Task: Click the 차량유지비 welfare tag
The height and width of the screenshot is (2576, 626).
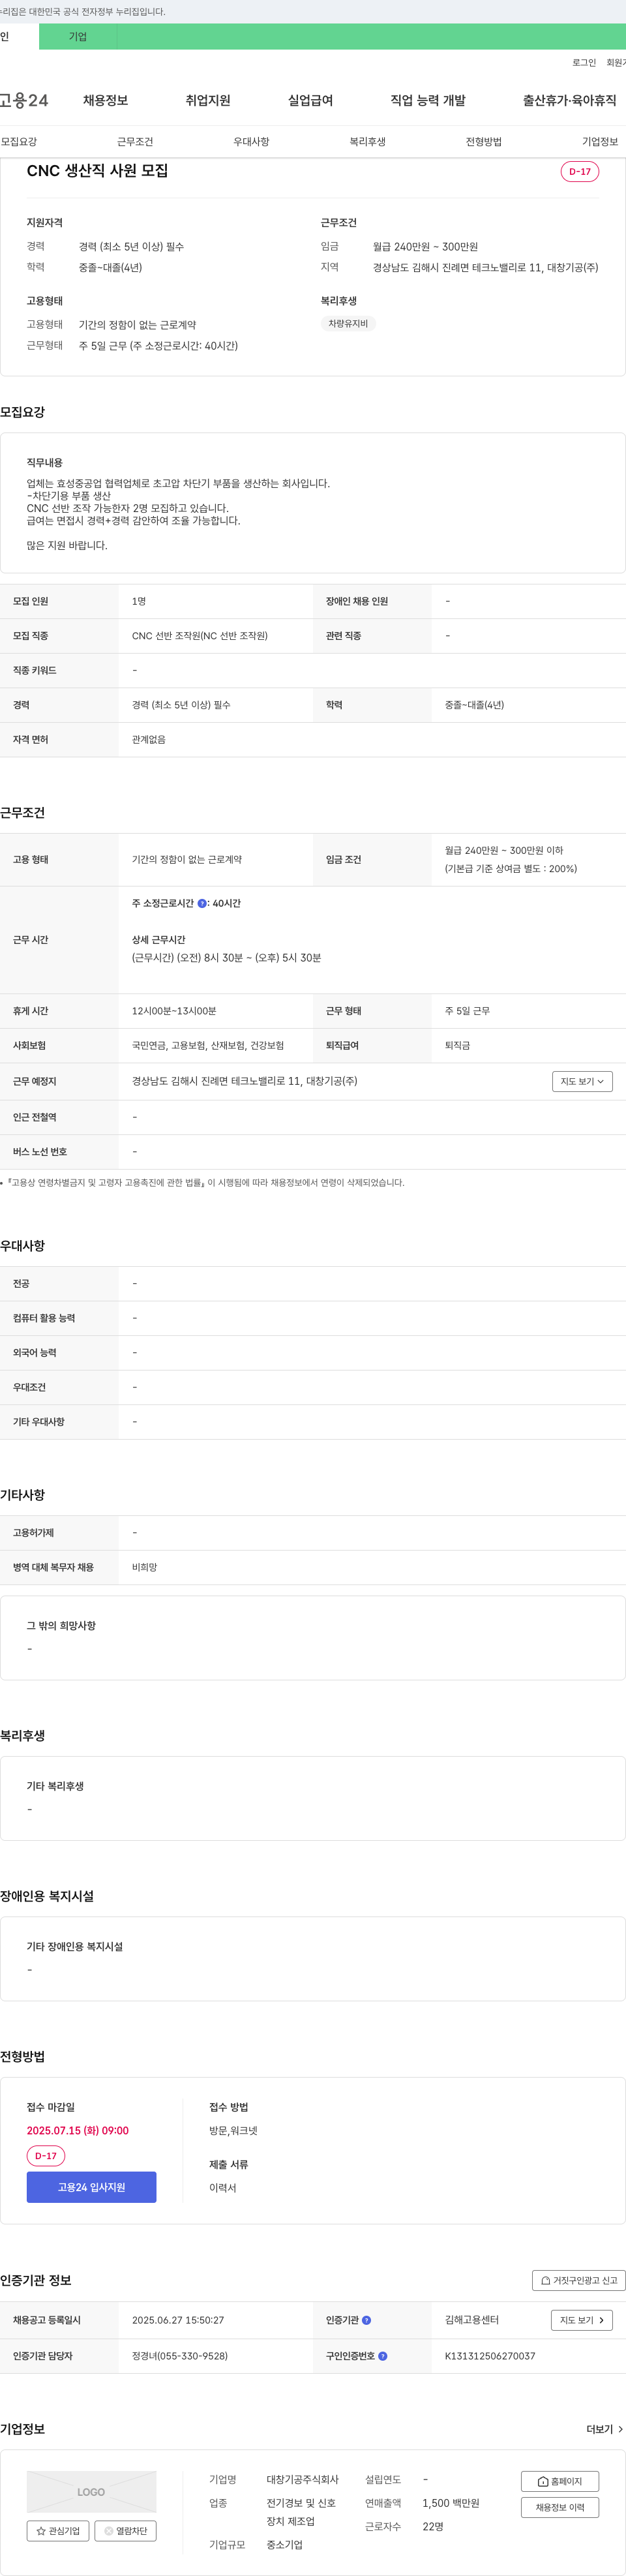Action: 348,324
